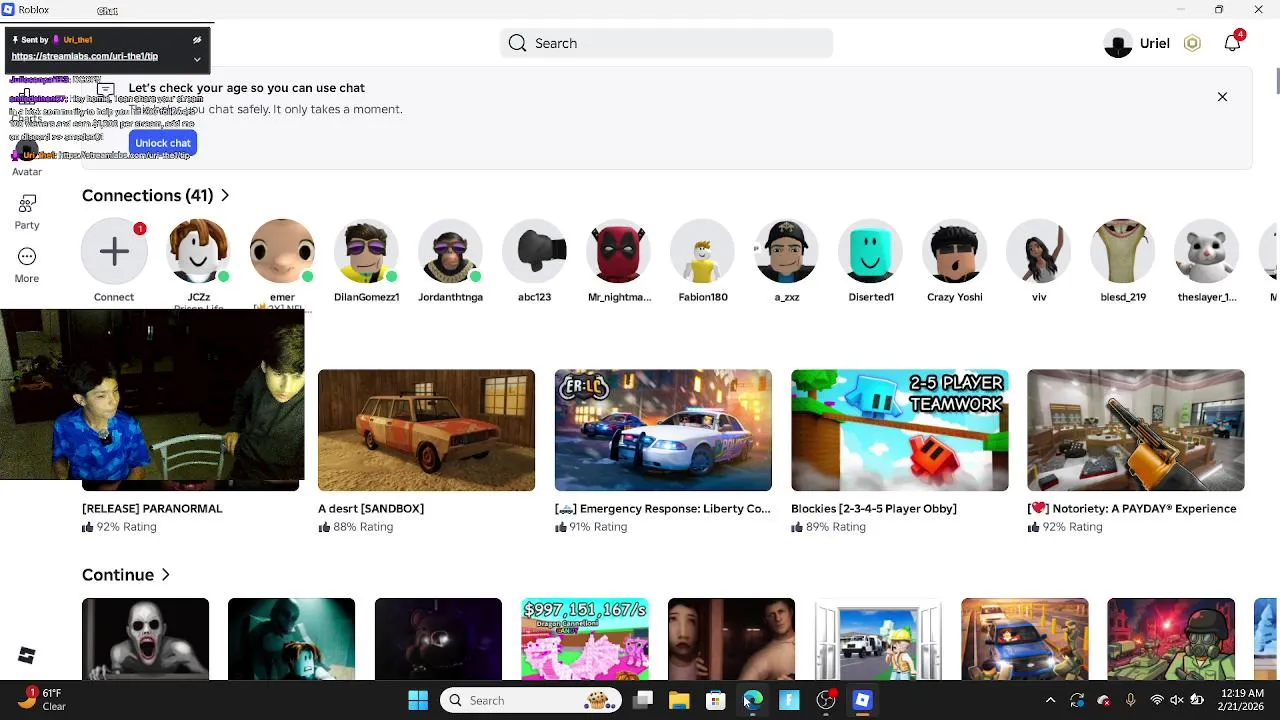Screen dimensions: 1280x720
Task: Open the 88% Rating under A desrt
Action: tap(355, 527)
